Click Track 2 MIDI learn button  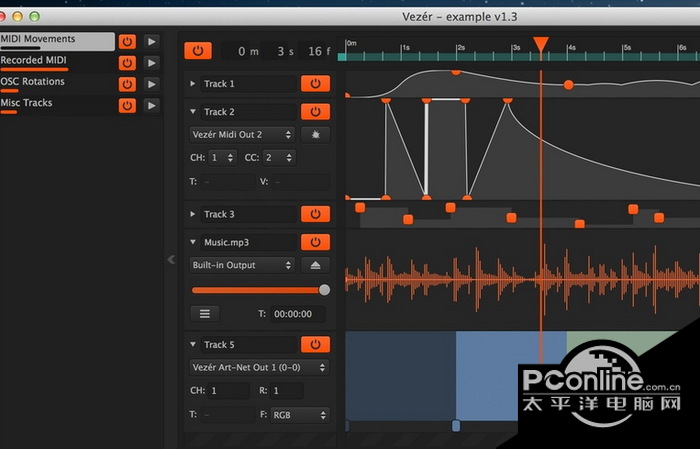point(316,135)
